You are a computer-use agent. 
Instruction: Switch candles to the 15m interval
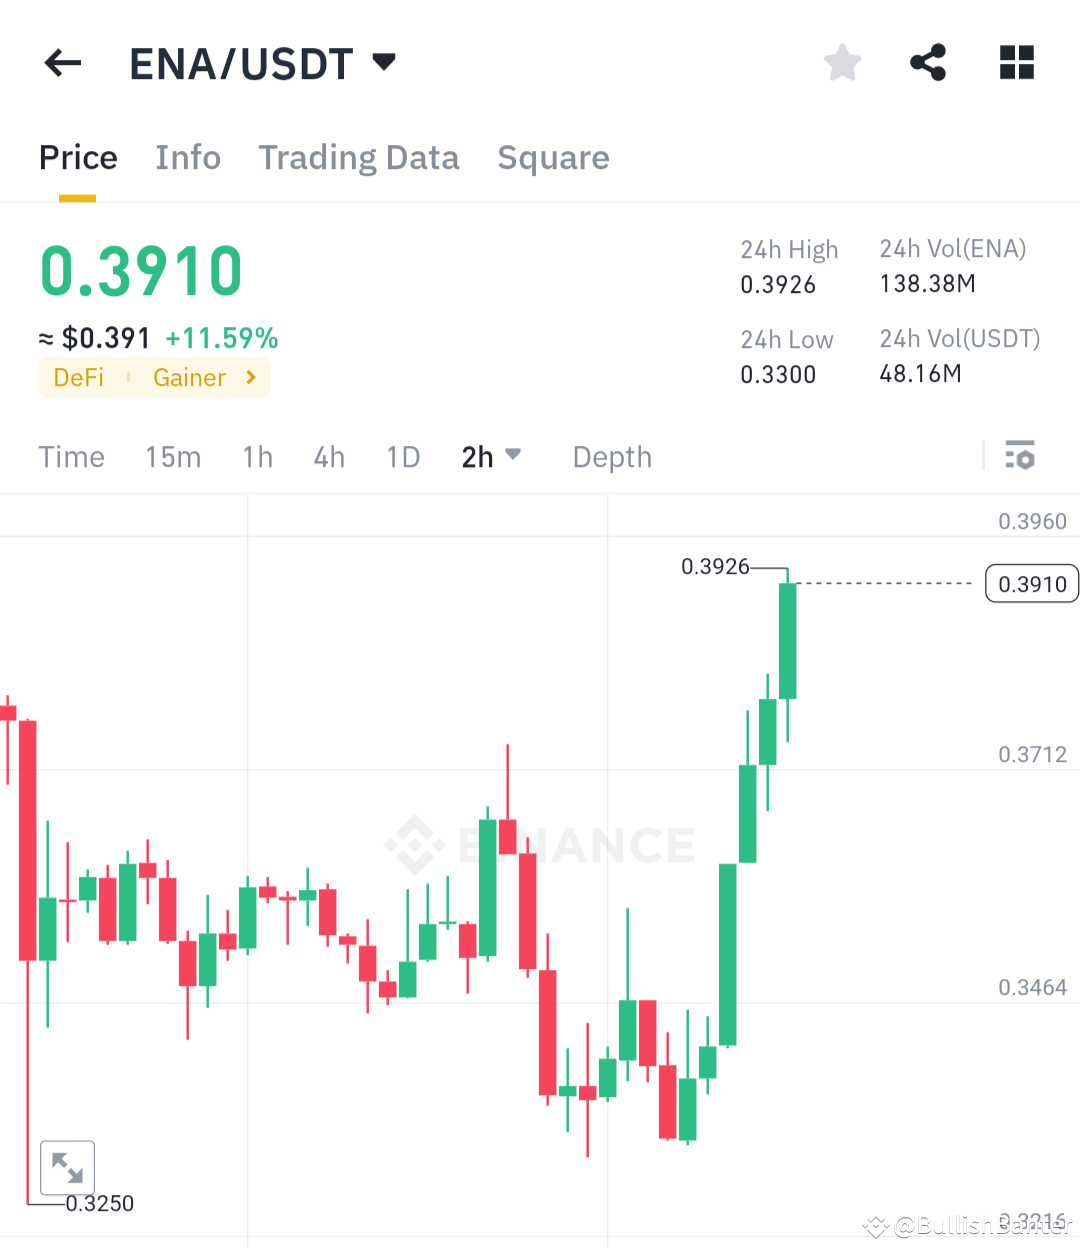point(173,457)
